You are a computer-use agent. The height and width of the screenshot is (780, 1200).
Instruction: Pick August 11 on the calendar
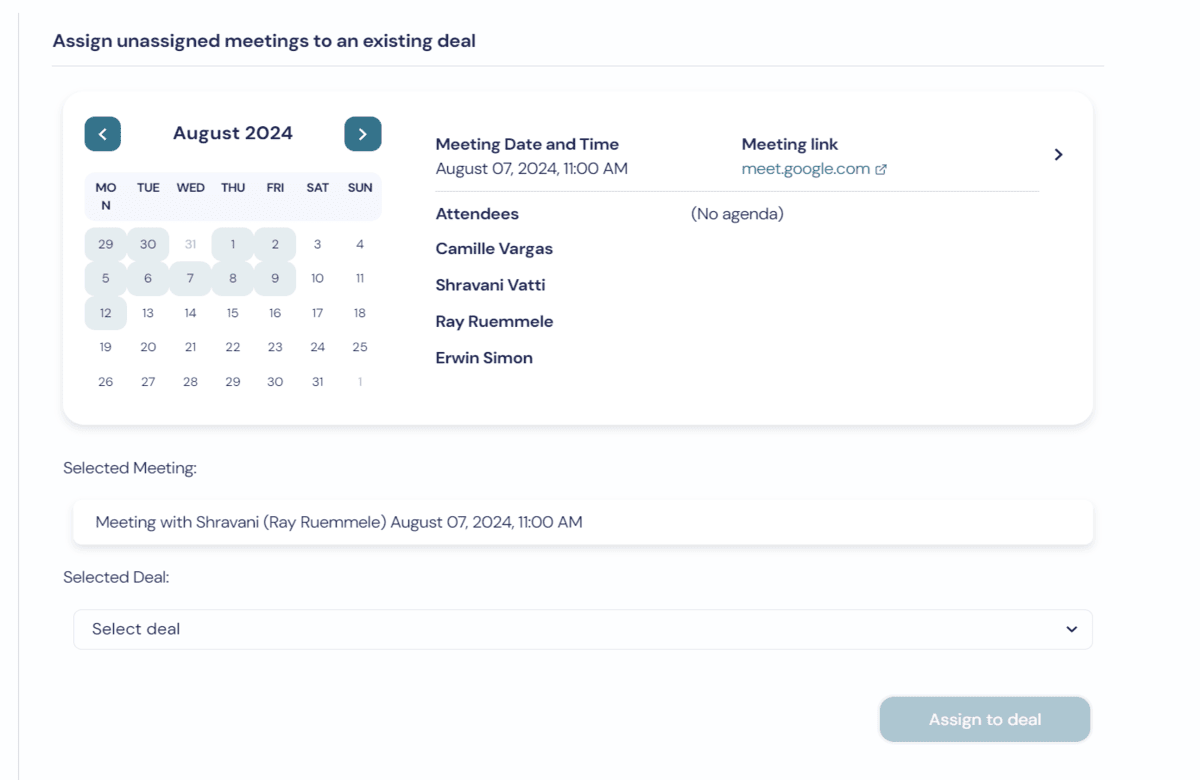(x=360, y=279)
